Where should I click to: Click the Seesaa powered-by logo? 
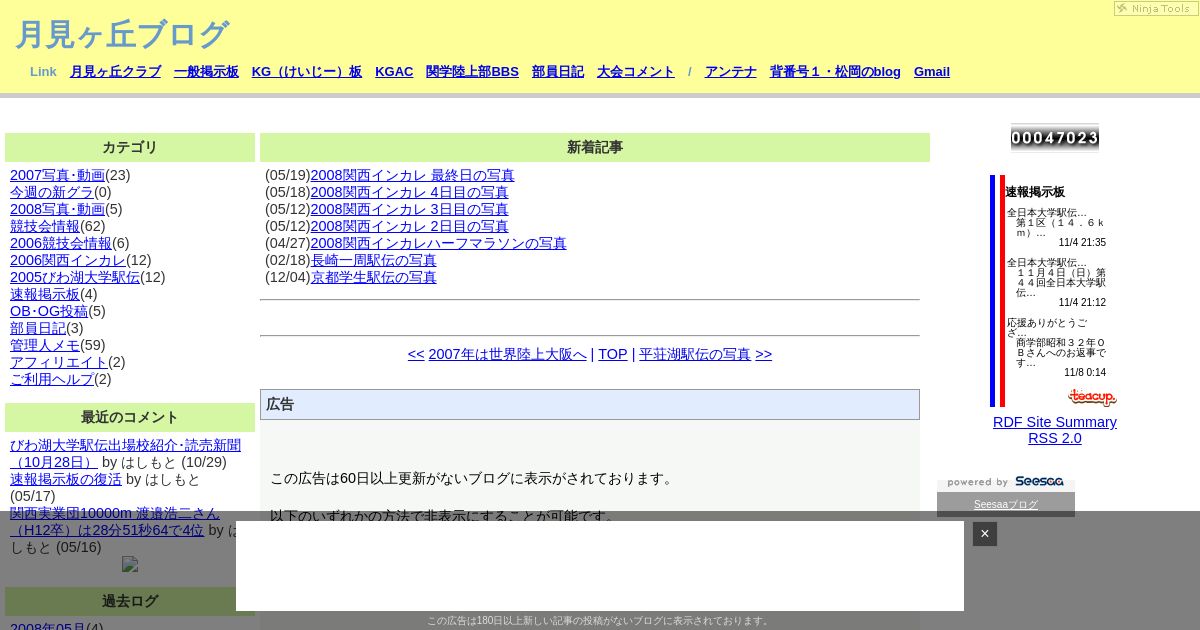click(1006, 482)
